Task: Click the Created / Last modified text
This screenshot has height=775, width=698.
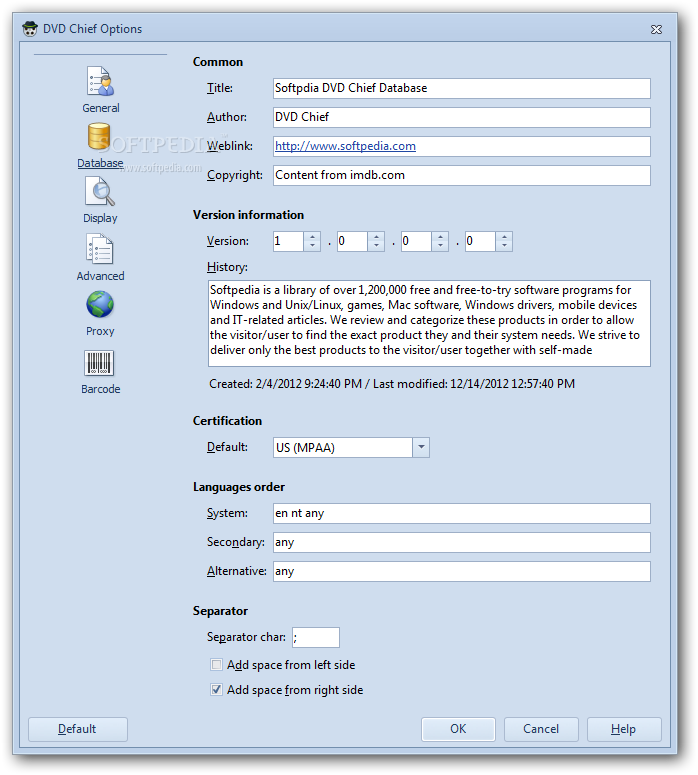Action: coord(392,384)
